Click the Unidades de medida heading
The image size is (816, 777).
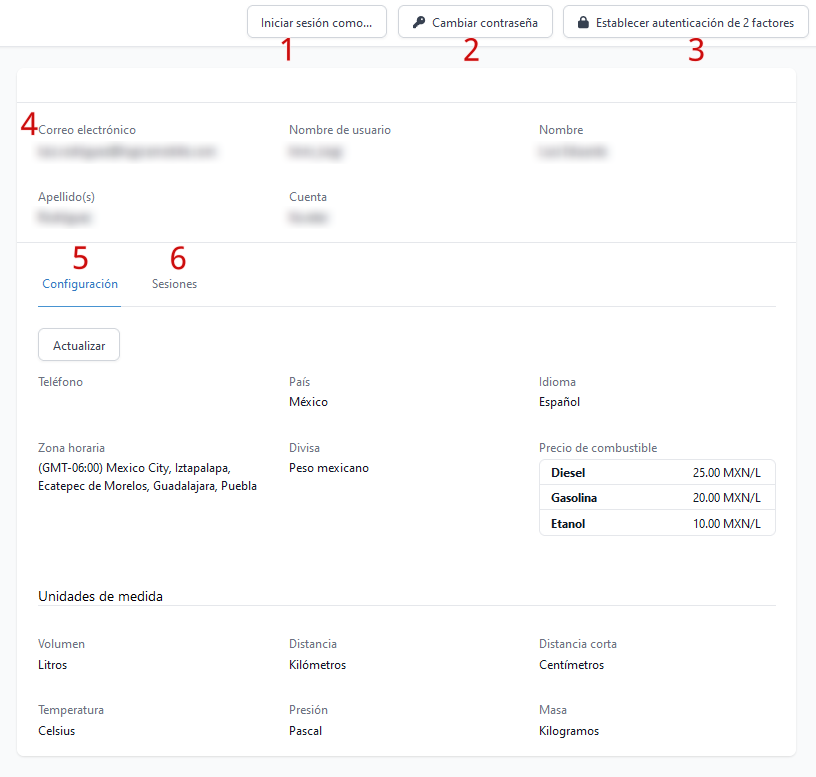pos(100,596)
